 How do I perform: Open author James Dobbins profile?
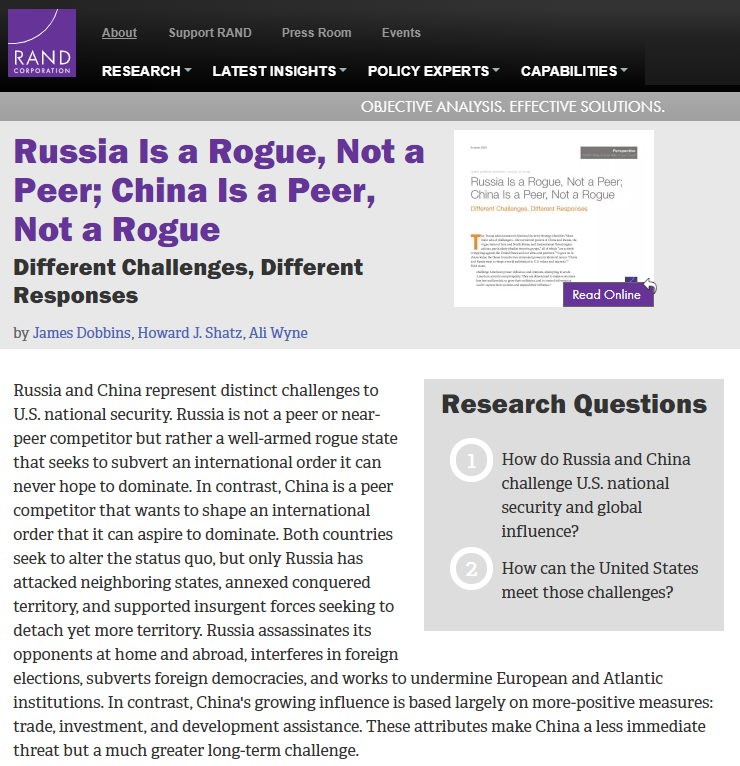pyautogui.click(x=80, y=332)
